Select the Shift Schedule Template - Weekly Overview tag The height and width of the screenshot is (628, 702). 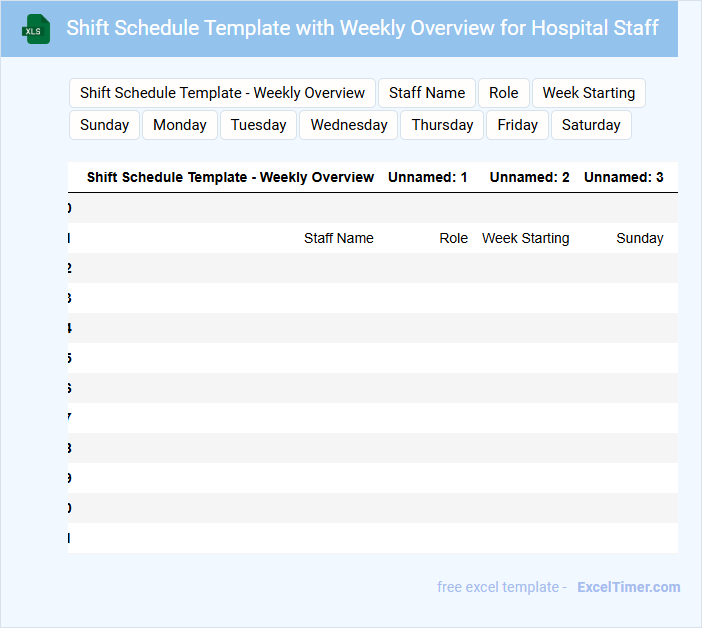coord(222,93)
